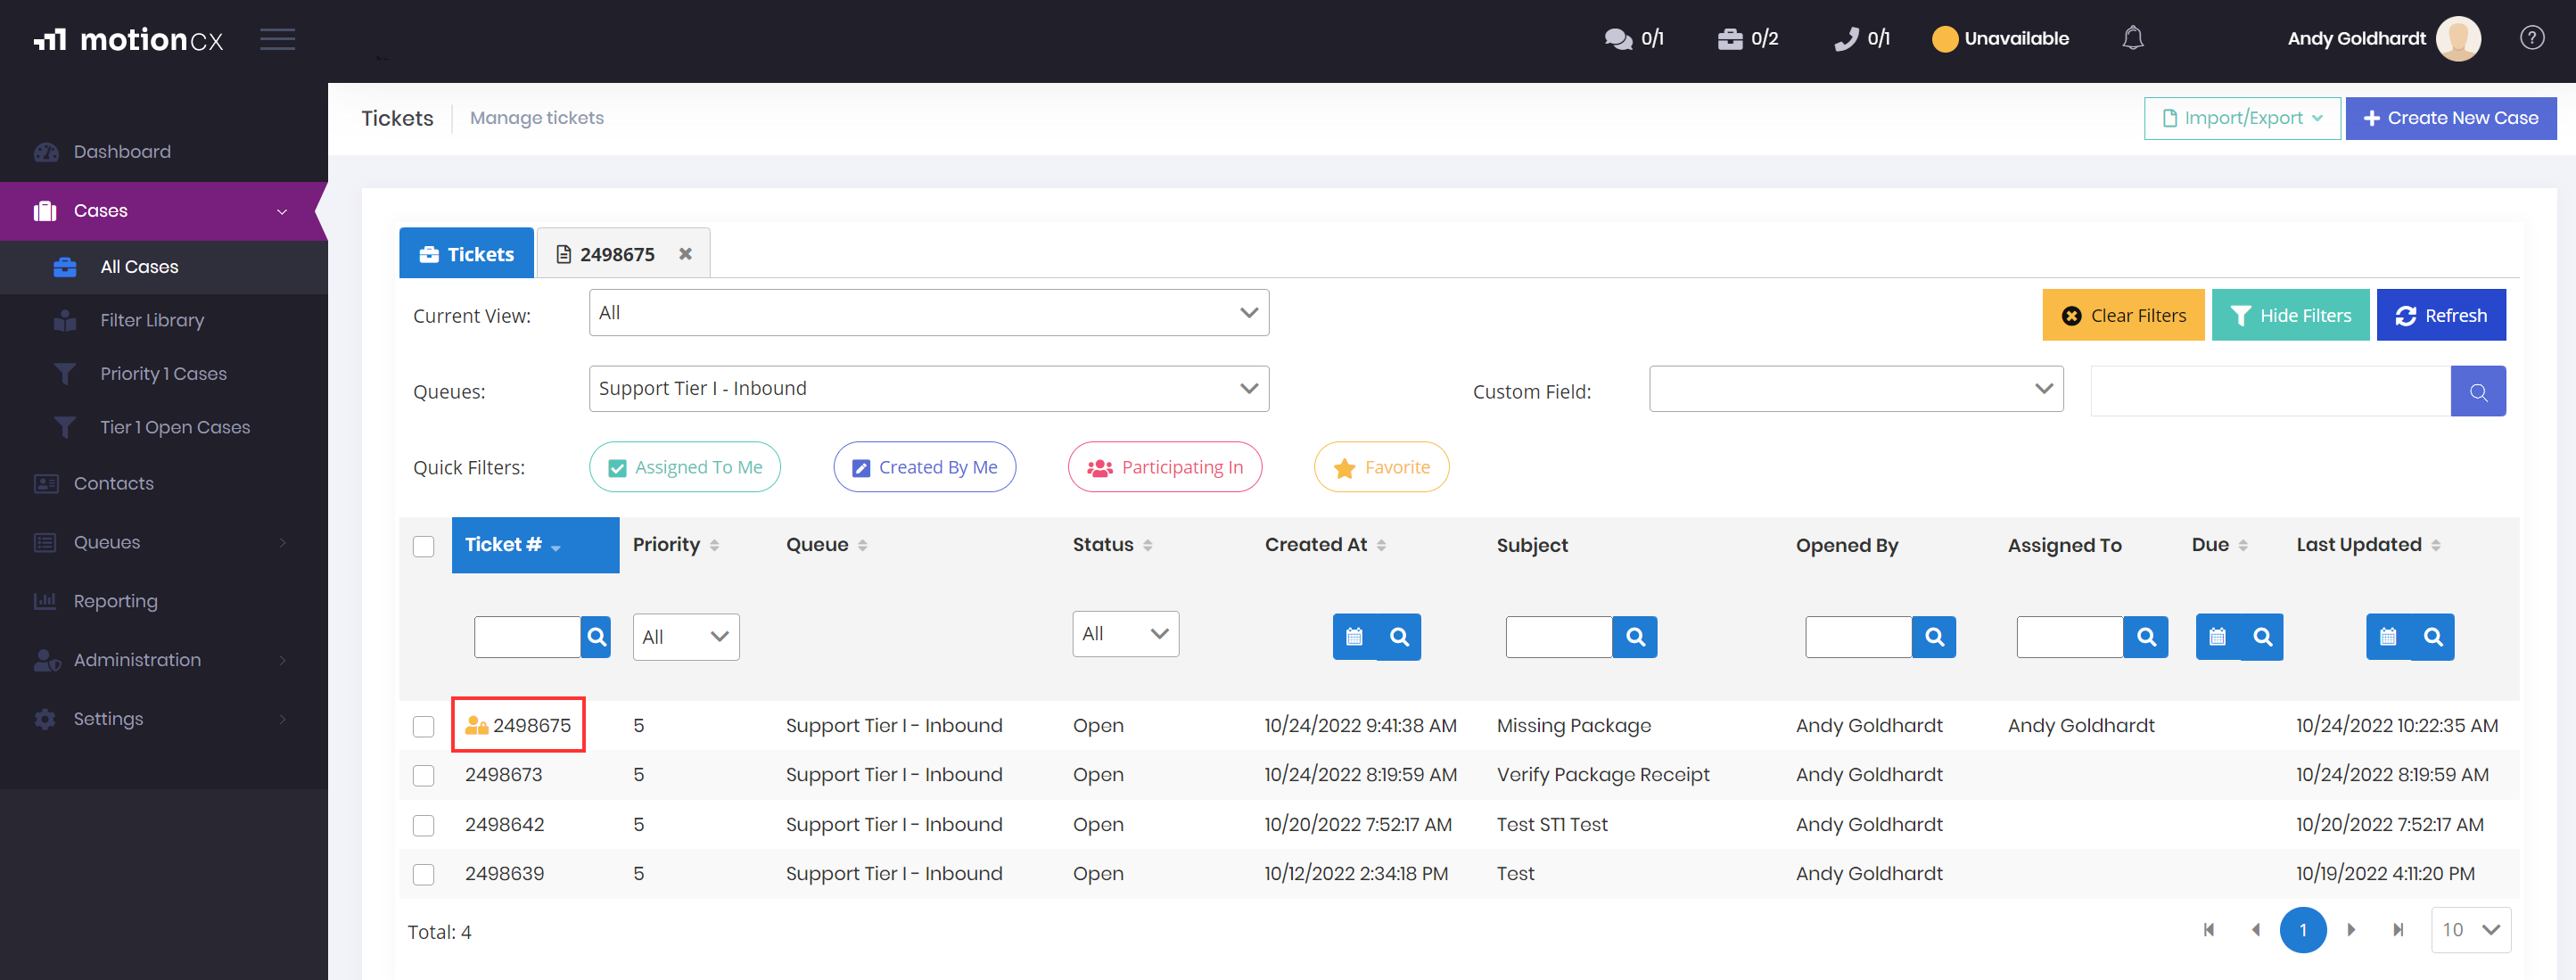Screen dimensions: 2576x980
Task: Open the Status filter dropdown
Action: tap(1126, 634)
